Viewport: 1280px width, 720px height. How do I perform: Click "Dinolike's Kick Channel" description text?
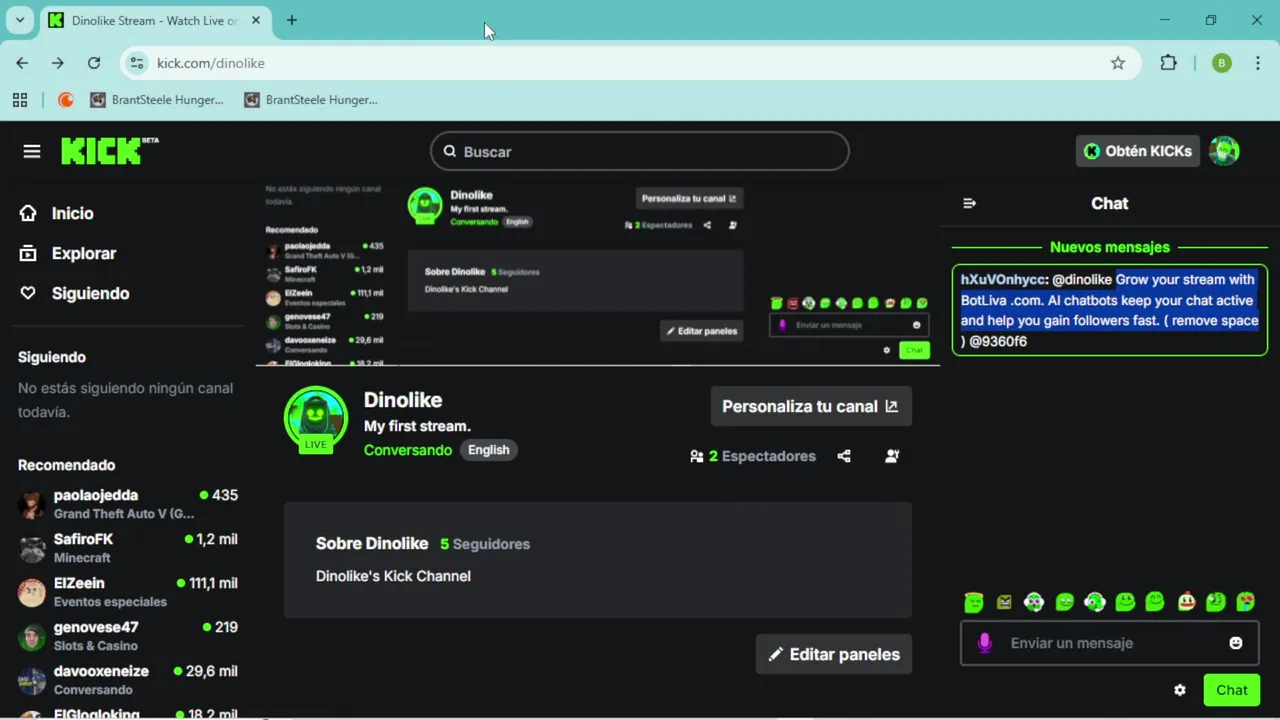tap(393, 576)
